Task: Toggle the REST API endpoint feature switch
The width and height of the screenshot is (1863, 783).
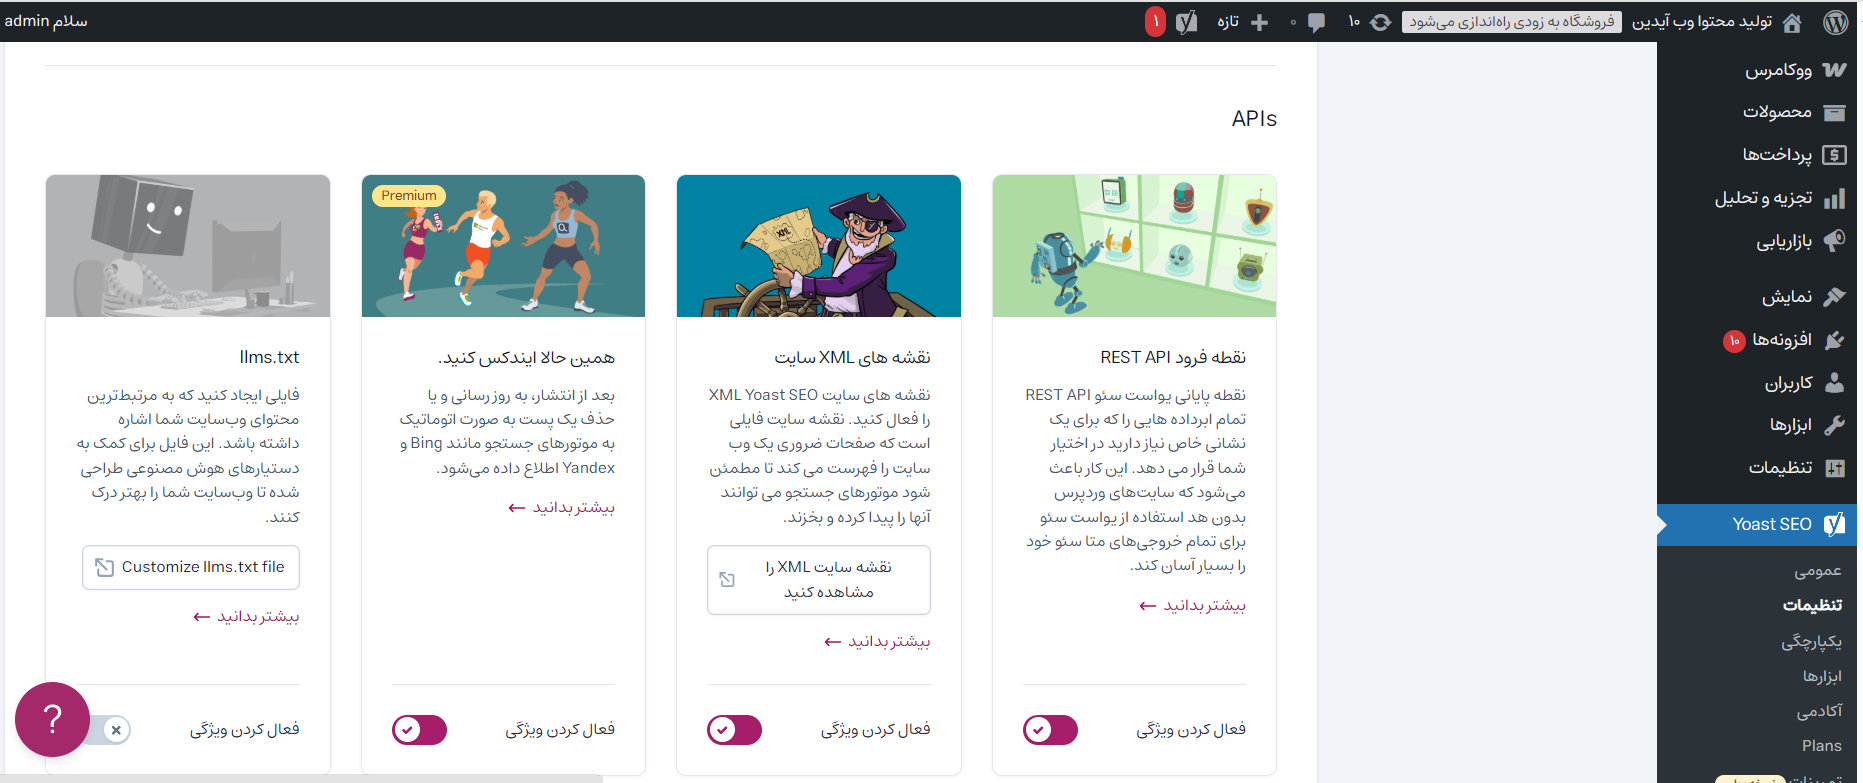Action: [x=1050, y=730]
